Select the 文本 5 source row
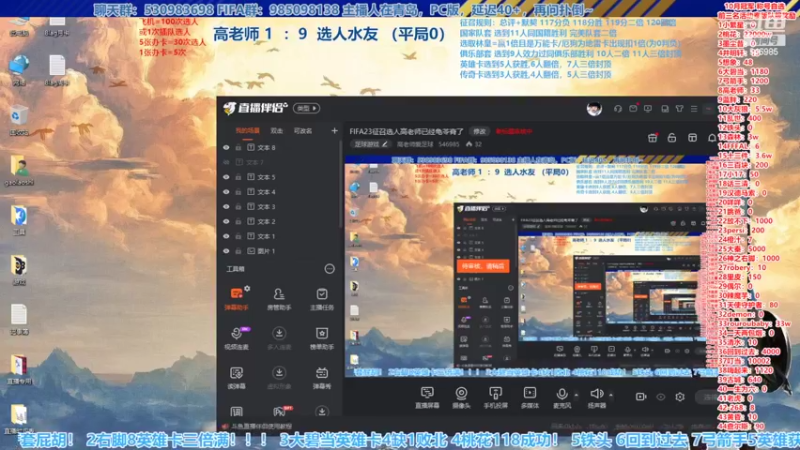The image size is (800, 450). (x=278, y=177)
